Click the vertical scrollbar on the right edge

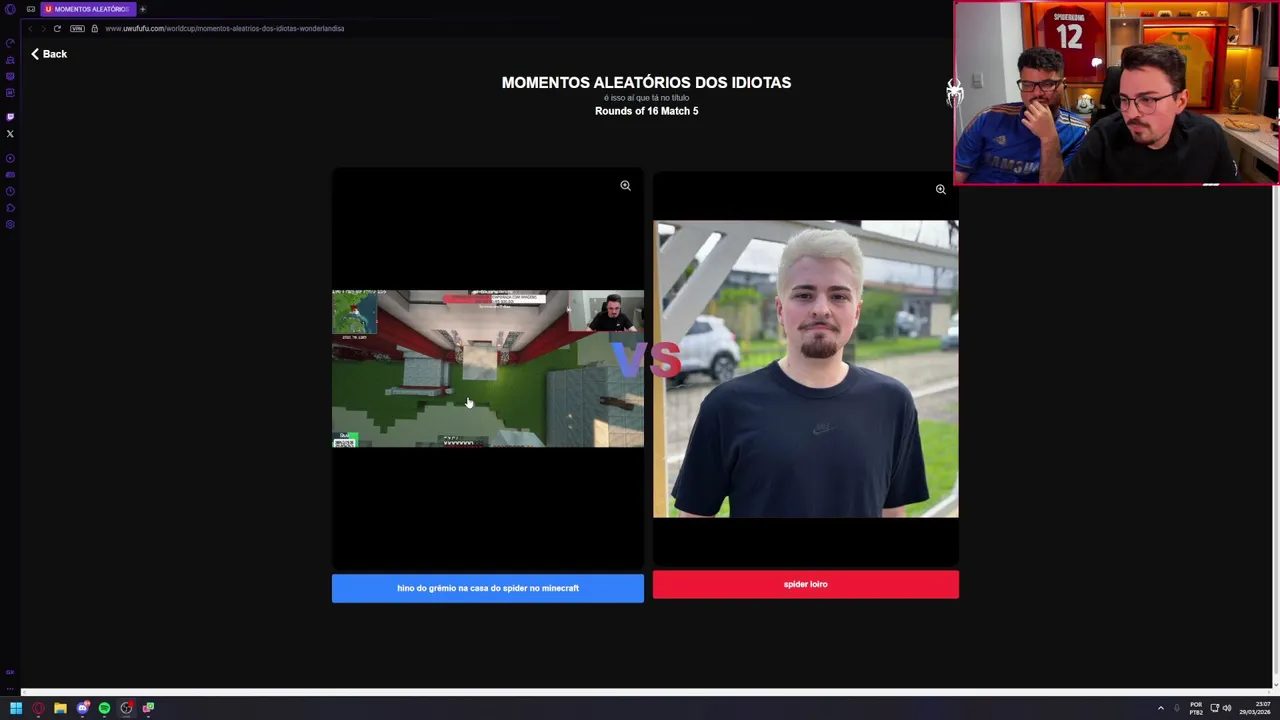[1275, 430]
